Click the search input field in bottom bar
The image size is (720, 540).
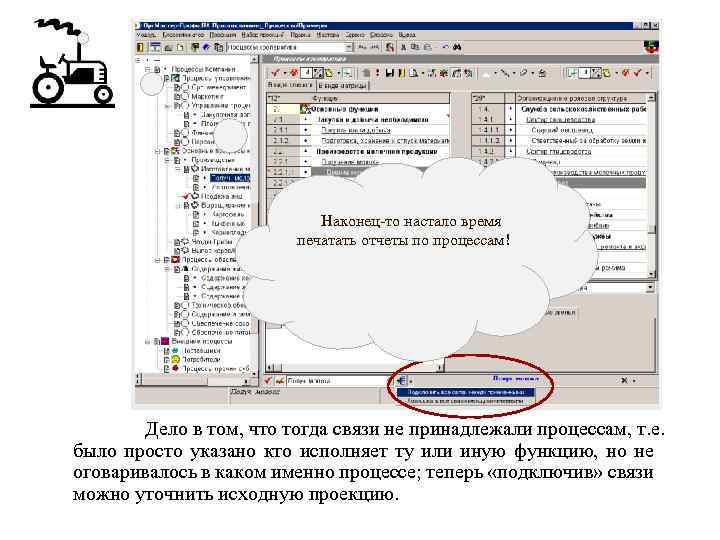[x=338, y=381]
